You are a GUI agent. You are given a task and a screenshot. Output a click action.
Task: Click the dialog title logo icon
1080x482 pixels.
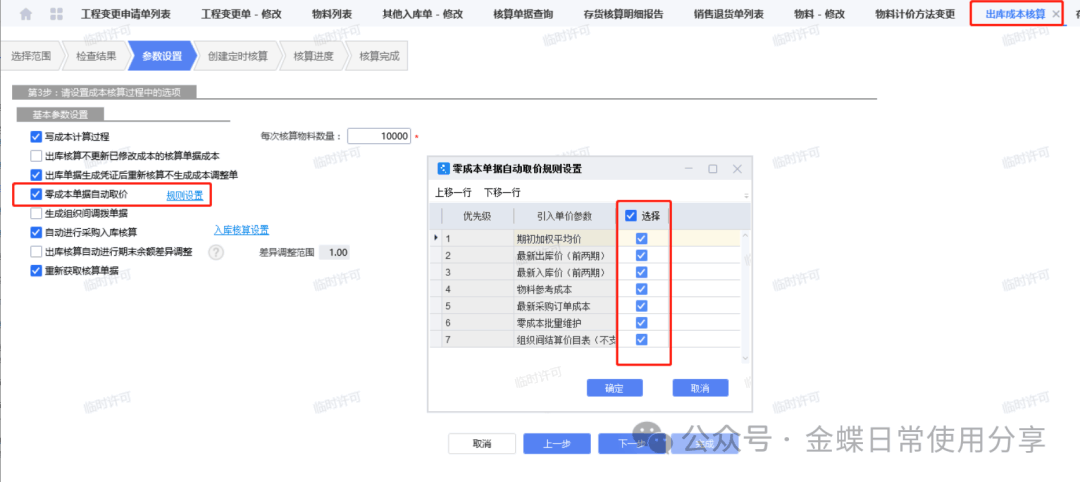click(443, 169)
